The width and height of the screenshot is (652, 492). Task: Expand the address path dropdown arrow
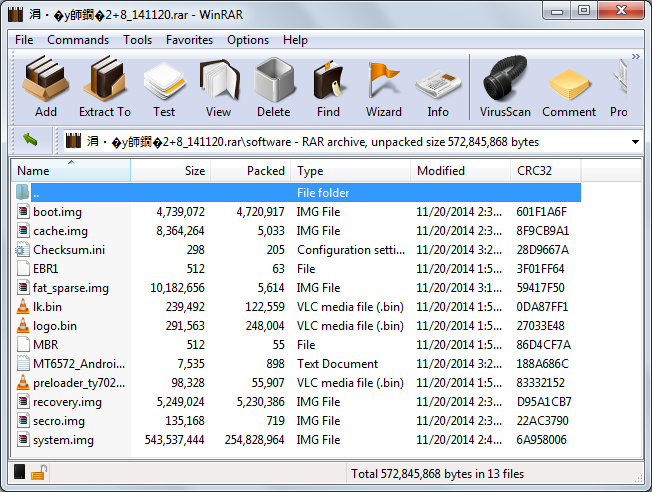pos(635,142)
